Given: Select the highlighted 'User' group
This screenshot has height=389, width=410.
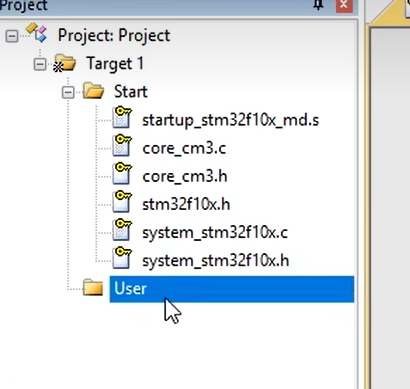Looking at the screenshot, I should tap(232, 289).
